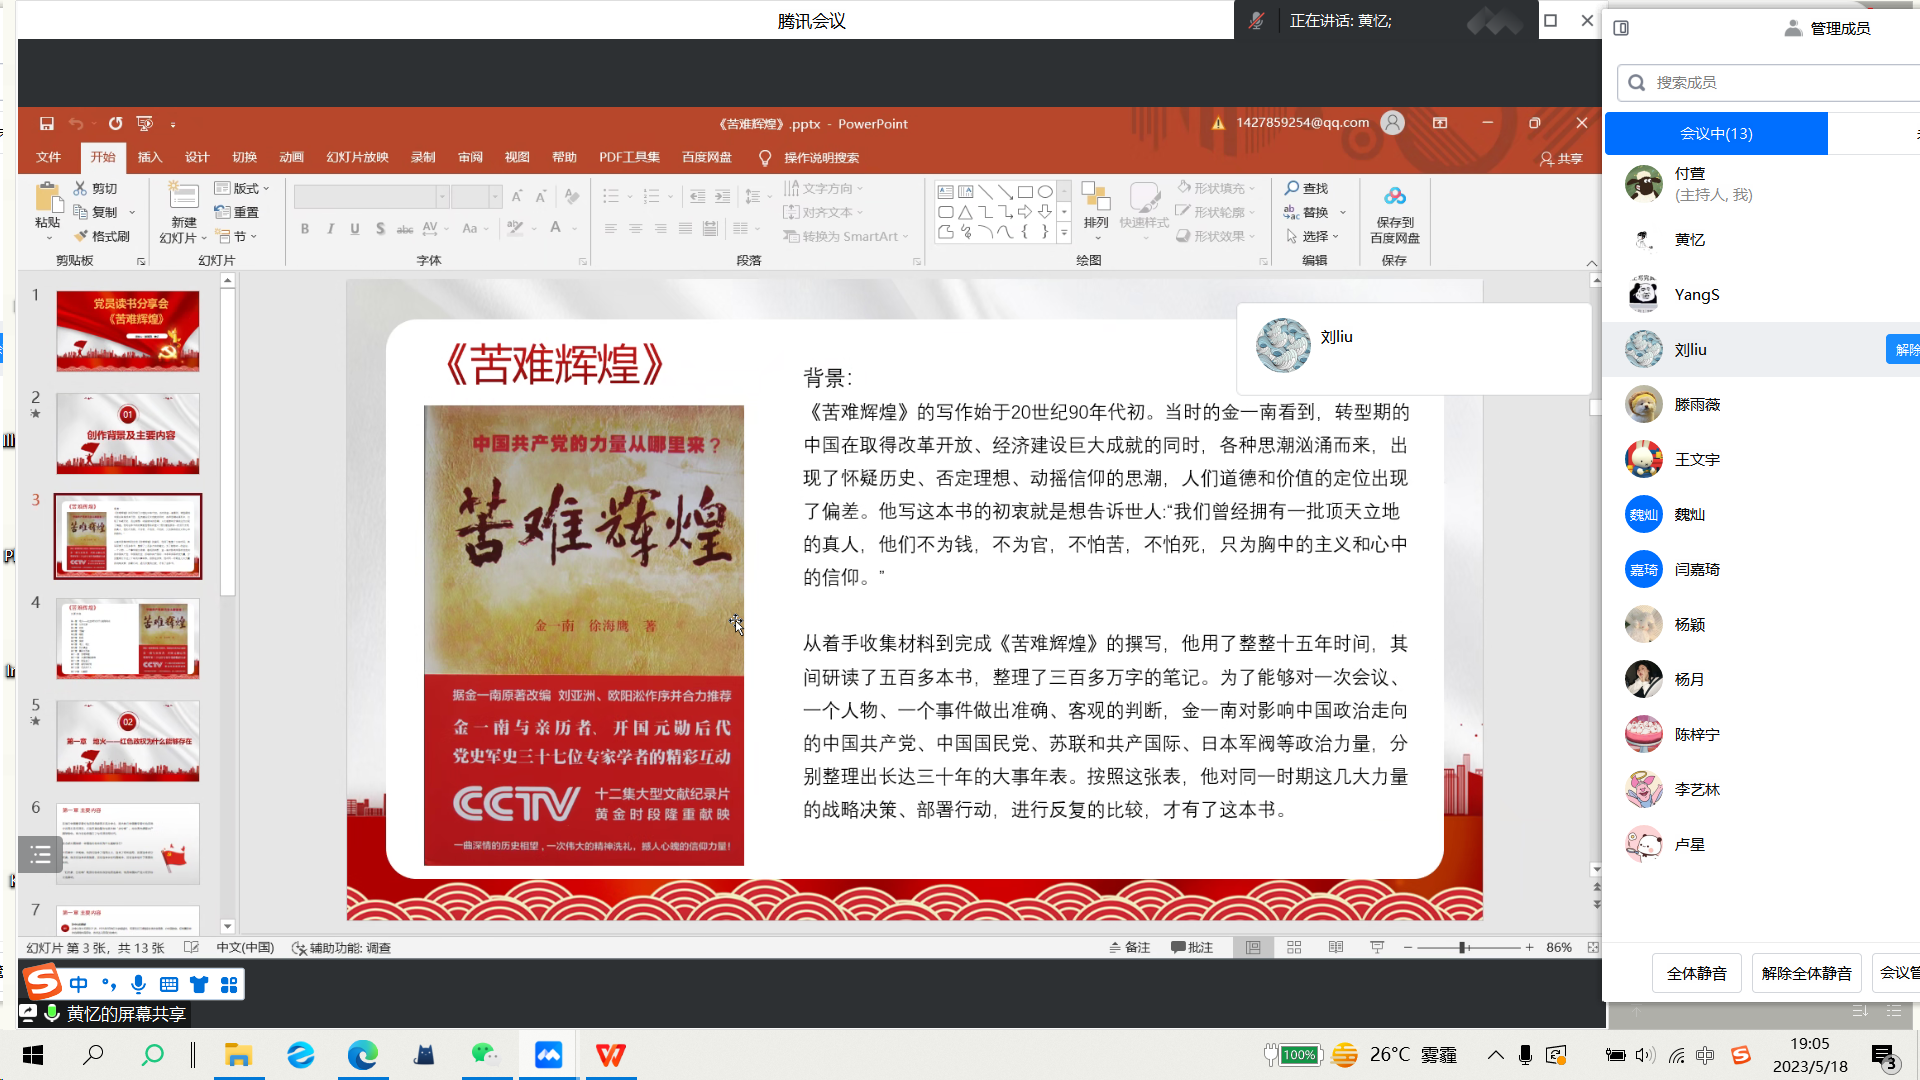Screen dimensions: 1920x1080
Task: Click the 排列 arrange icon
Action: (x=1096, y=198)
